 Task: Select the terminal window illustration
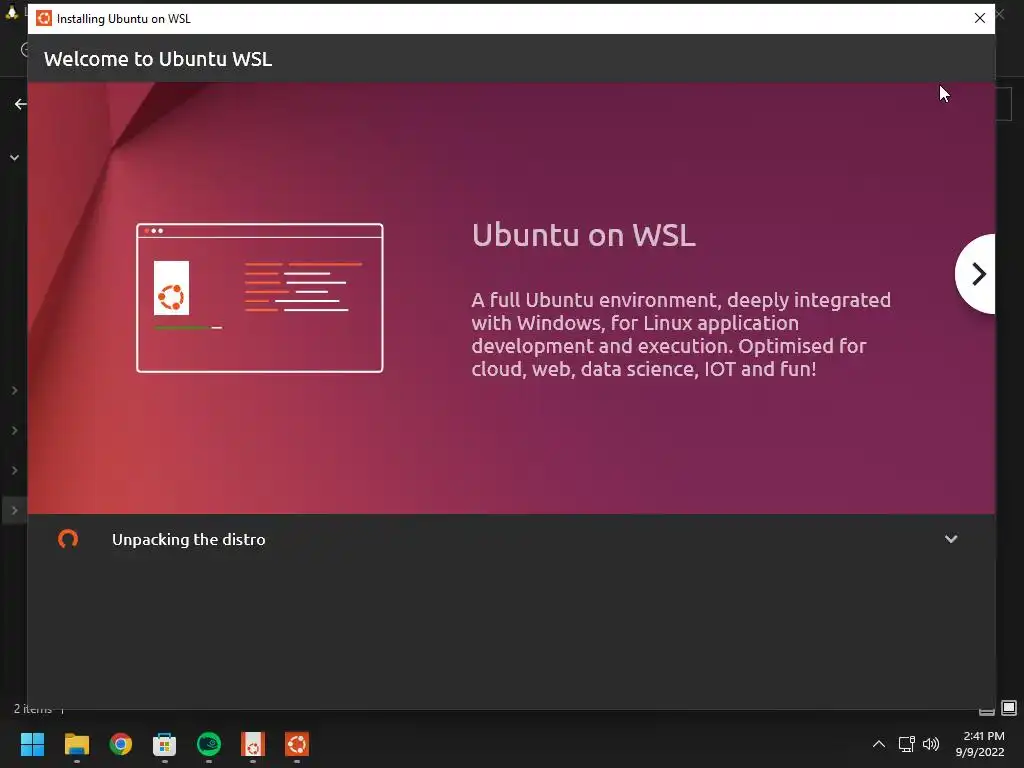[x=259, y=298]
